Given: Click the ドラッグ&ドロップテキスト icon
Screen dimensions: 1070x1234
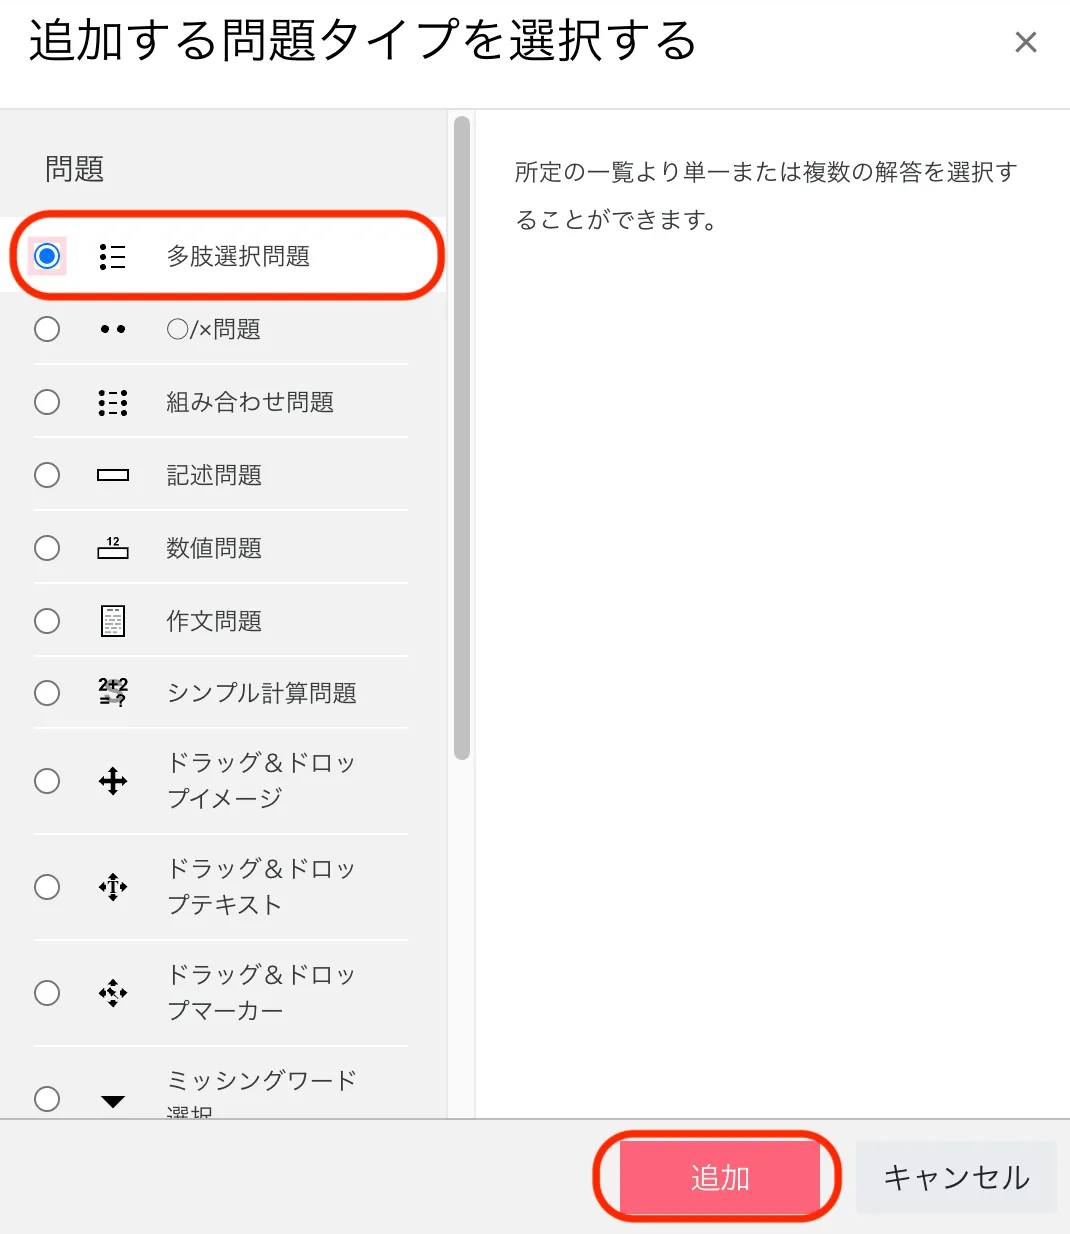Looking at the screenshot, I should (x=113, y=887).
